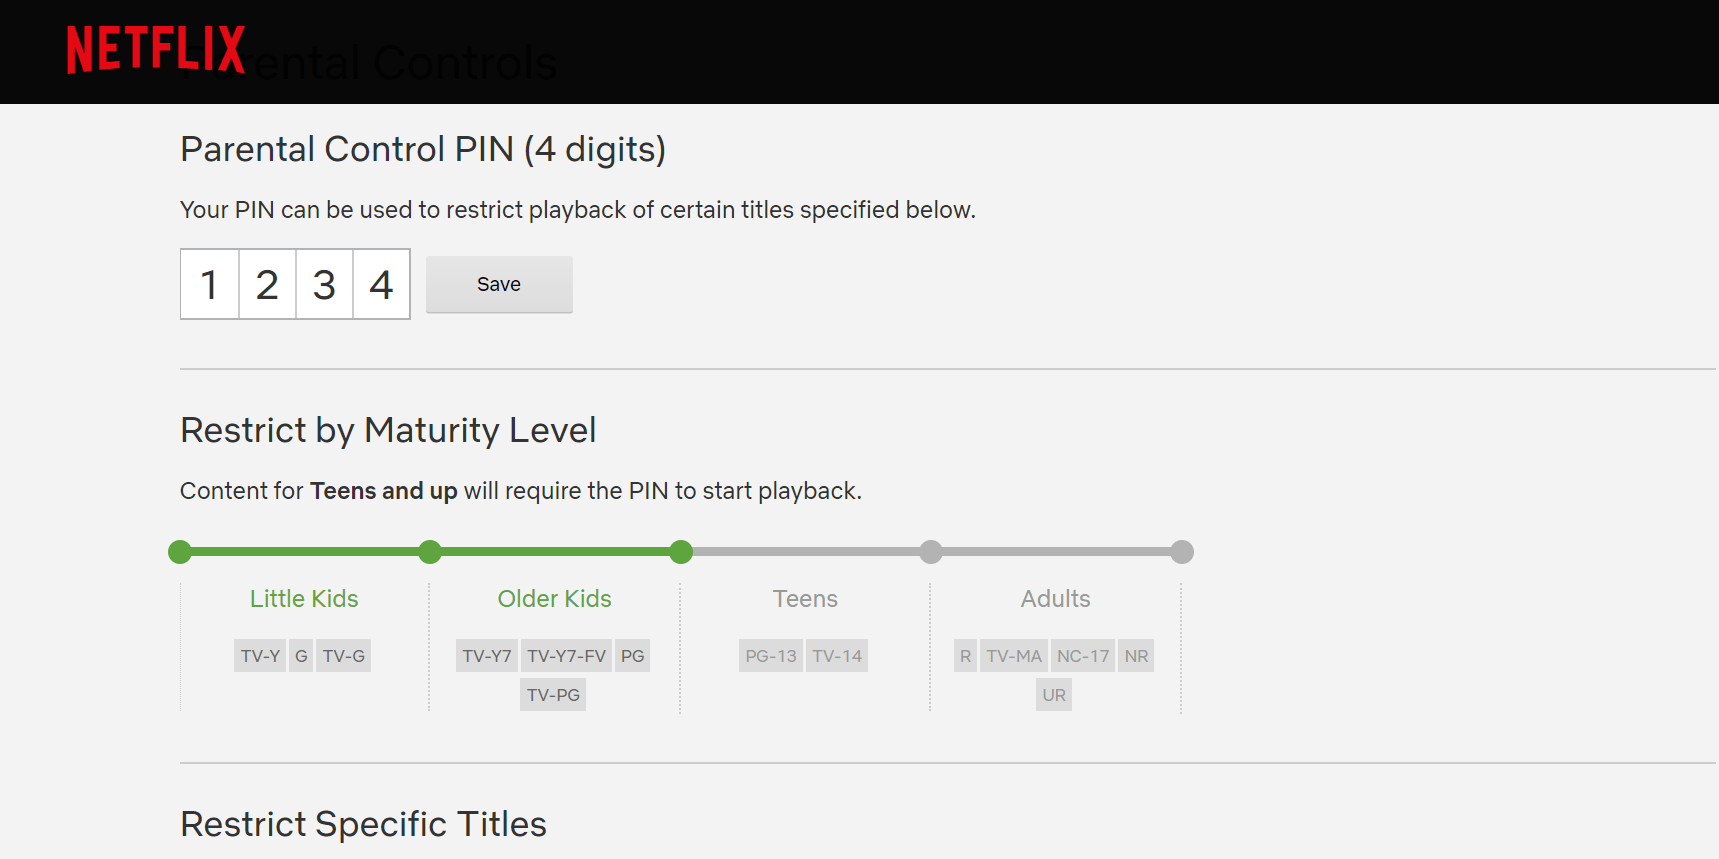This screenshot has width=1719, height=859.
Task: Toggle the Teens maturity level on
Action: click(931, 551)
